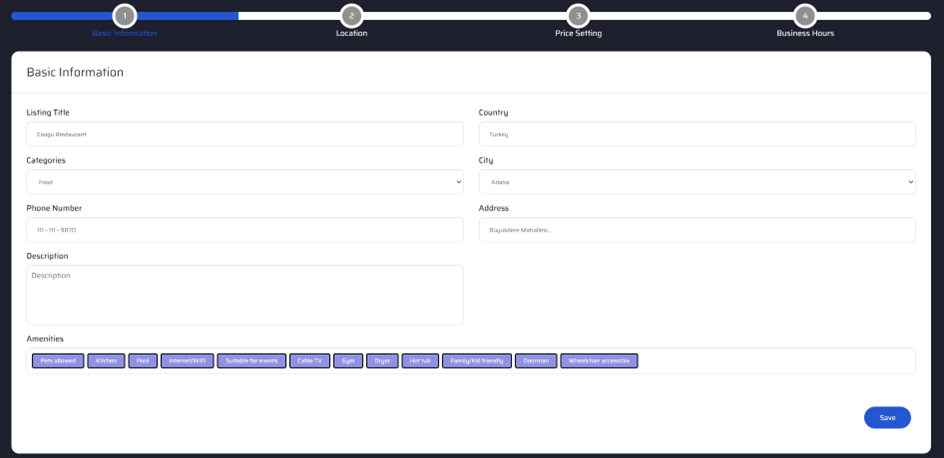Toggle the Pool amenity tag

[x=143, y=361]
